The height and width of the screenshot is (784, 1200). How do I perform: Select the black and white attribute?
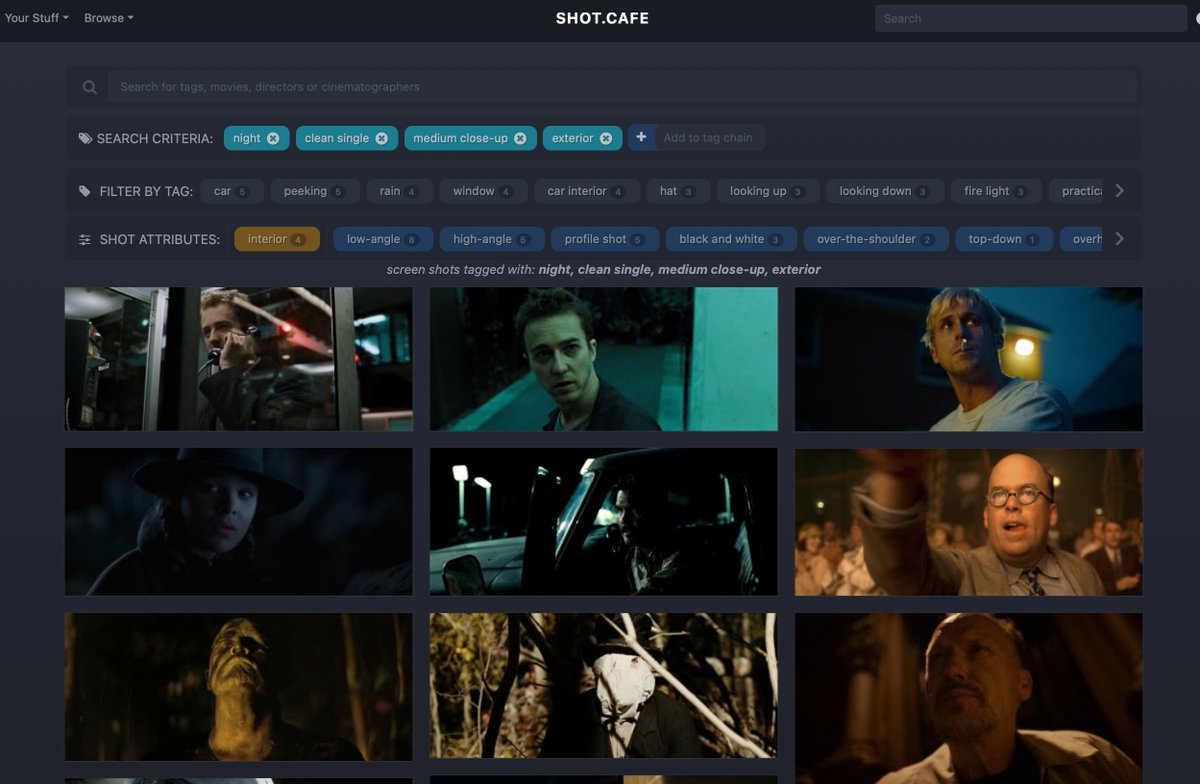(x=731, y=239)
